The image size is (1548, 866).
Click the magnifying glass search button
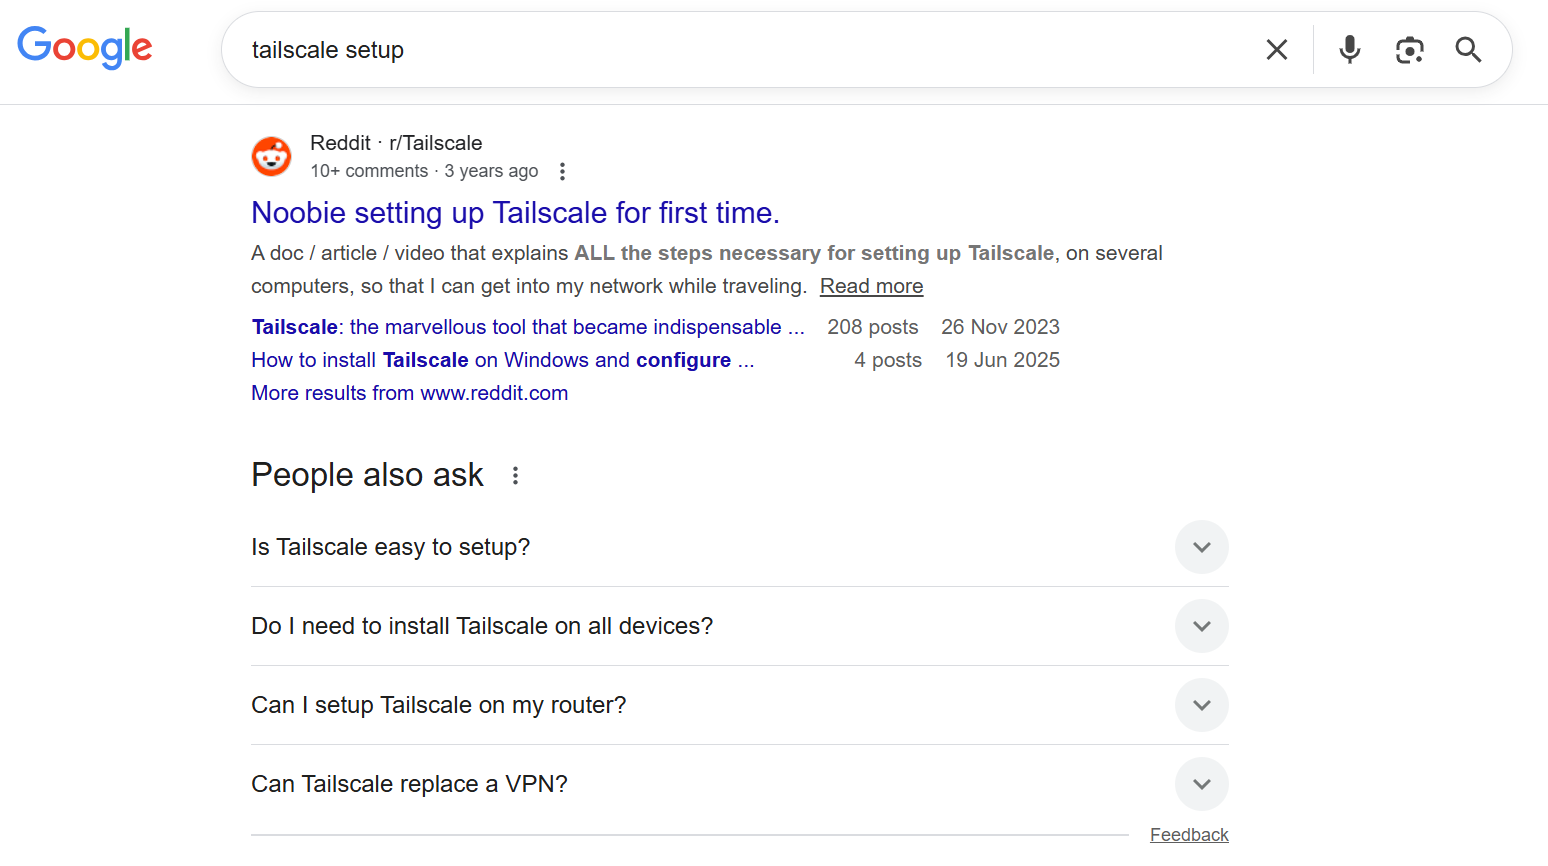(x=1467, y=50)
